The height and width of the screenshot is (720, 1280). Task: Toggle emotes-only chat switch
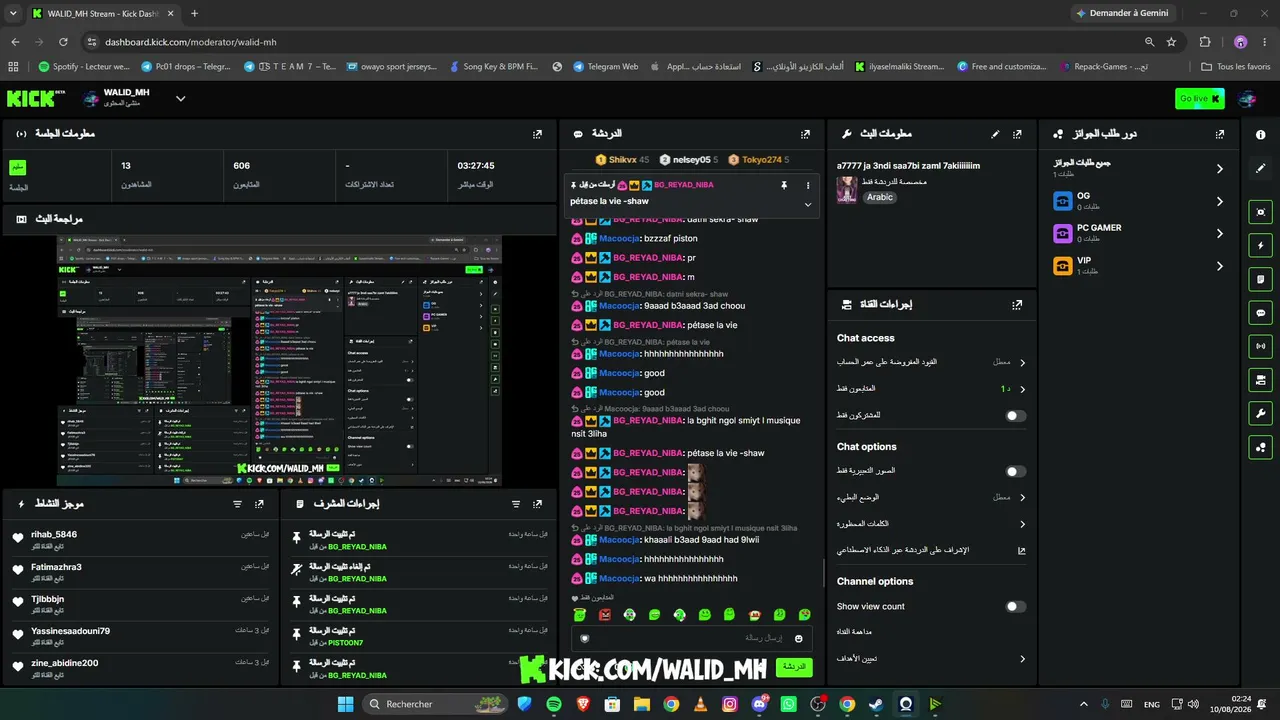[x=1015, y=471]
